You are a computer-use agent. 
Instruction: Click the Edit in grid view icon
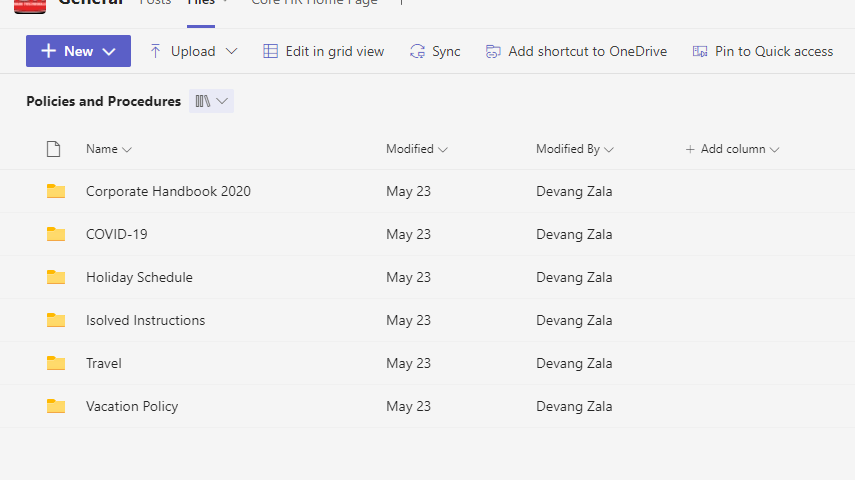coord(270,51)
